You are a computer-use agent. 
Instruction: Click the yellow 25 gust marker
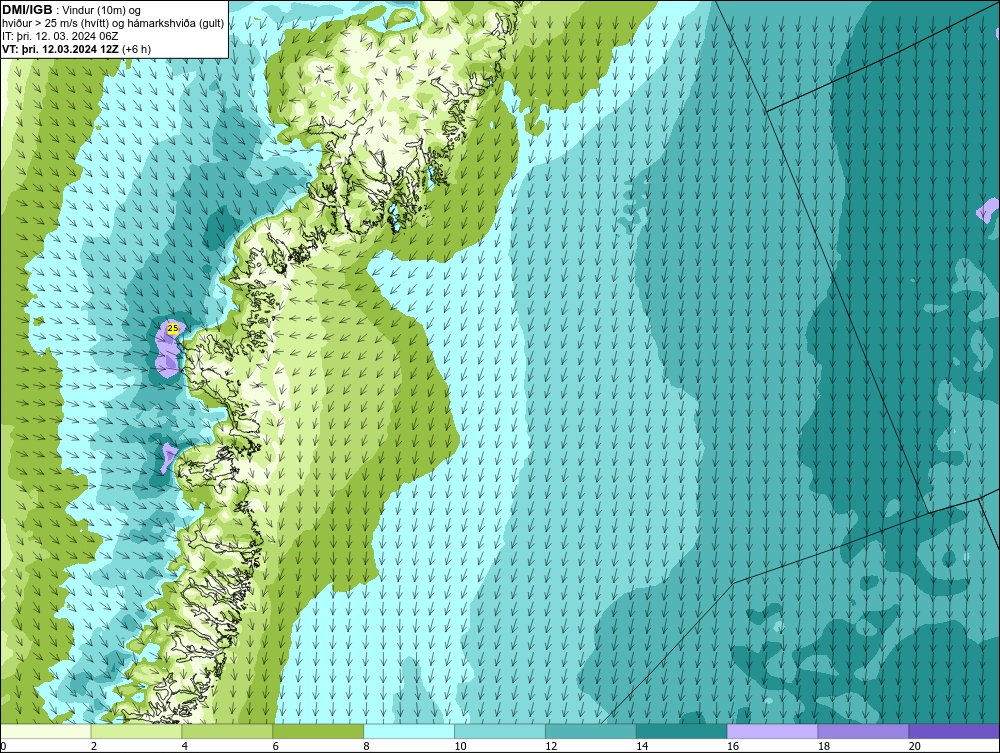point(172,328)
